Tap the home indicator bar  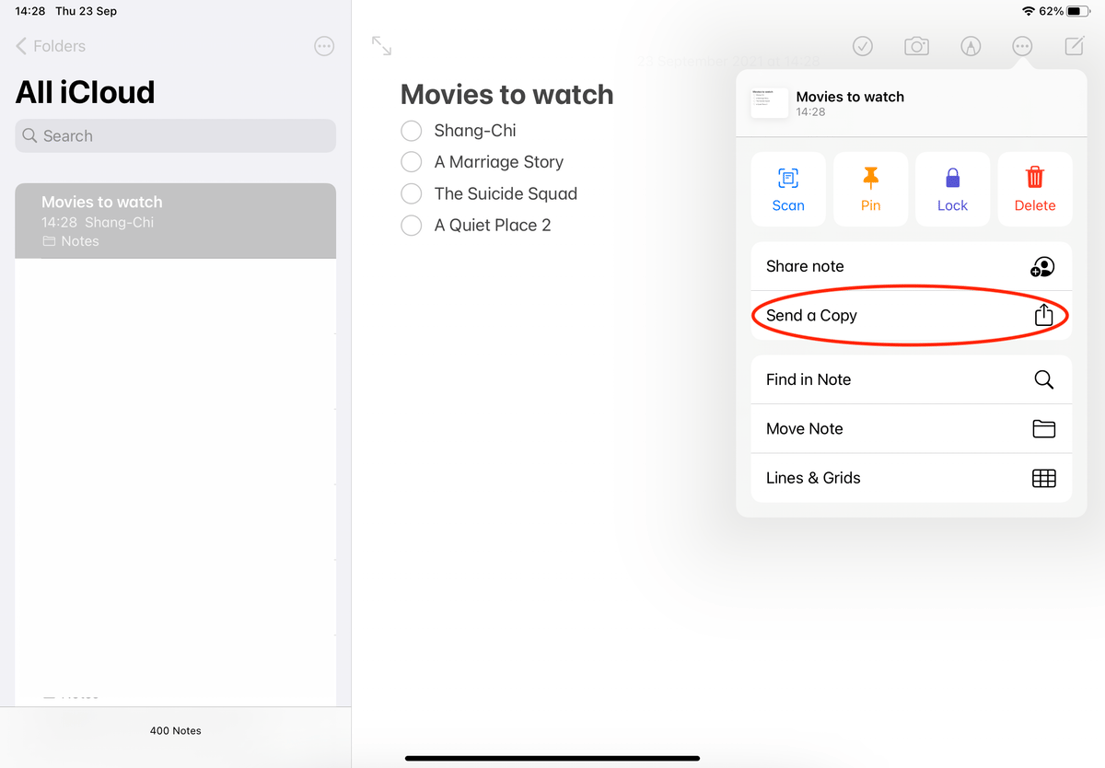click(552, 758)
